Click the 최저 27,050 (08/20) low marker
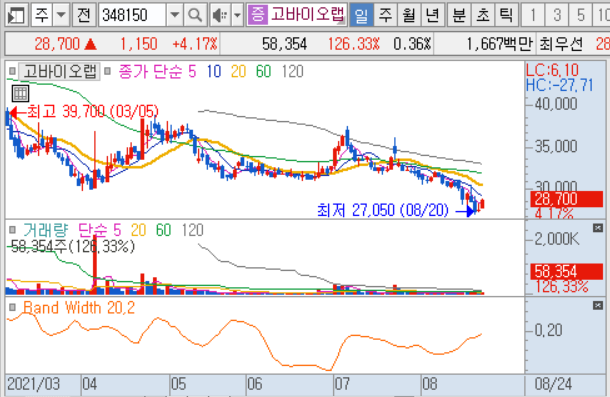 [x=395, y=211]
